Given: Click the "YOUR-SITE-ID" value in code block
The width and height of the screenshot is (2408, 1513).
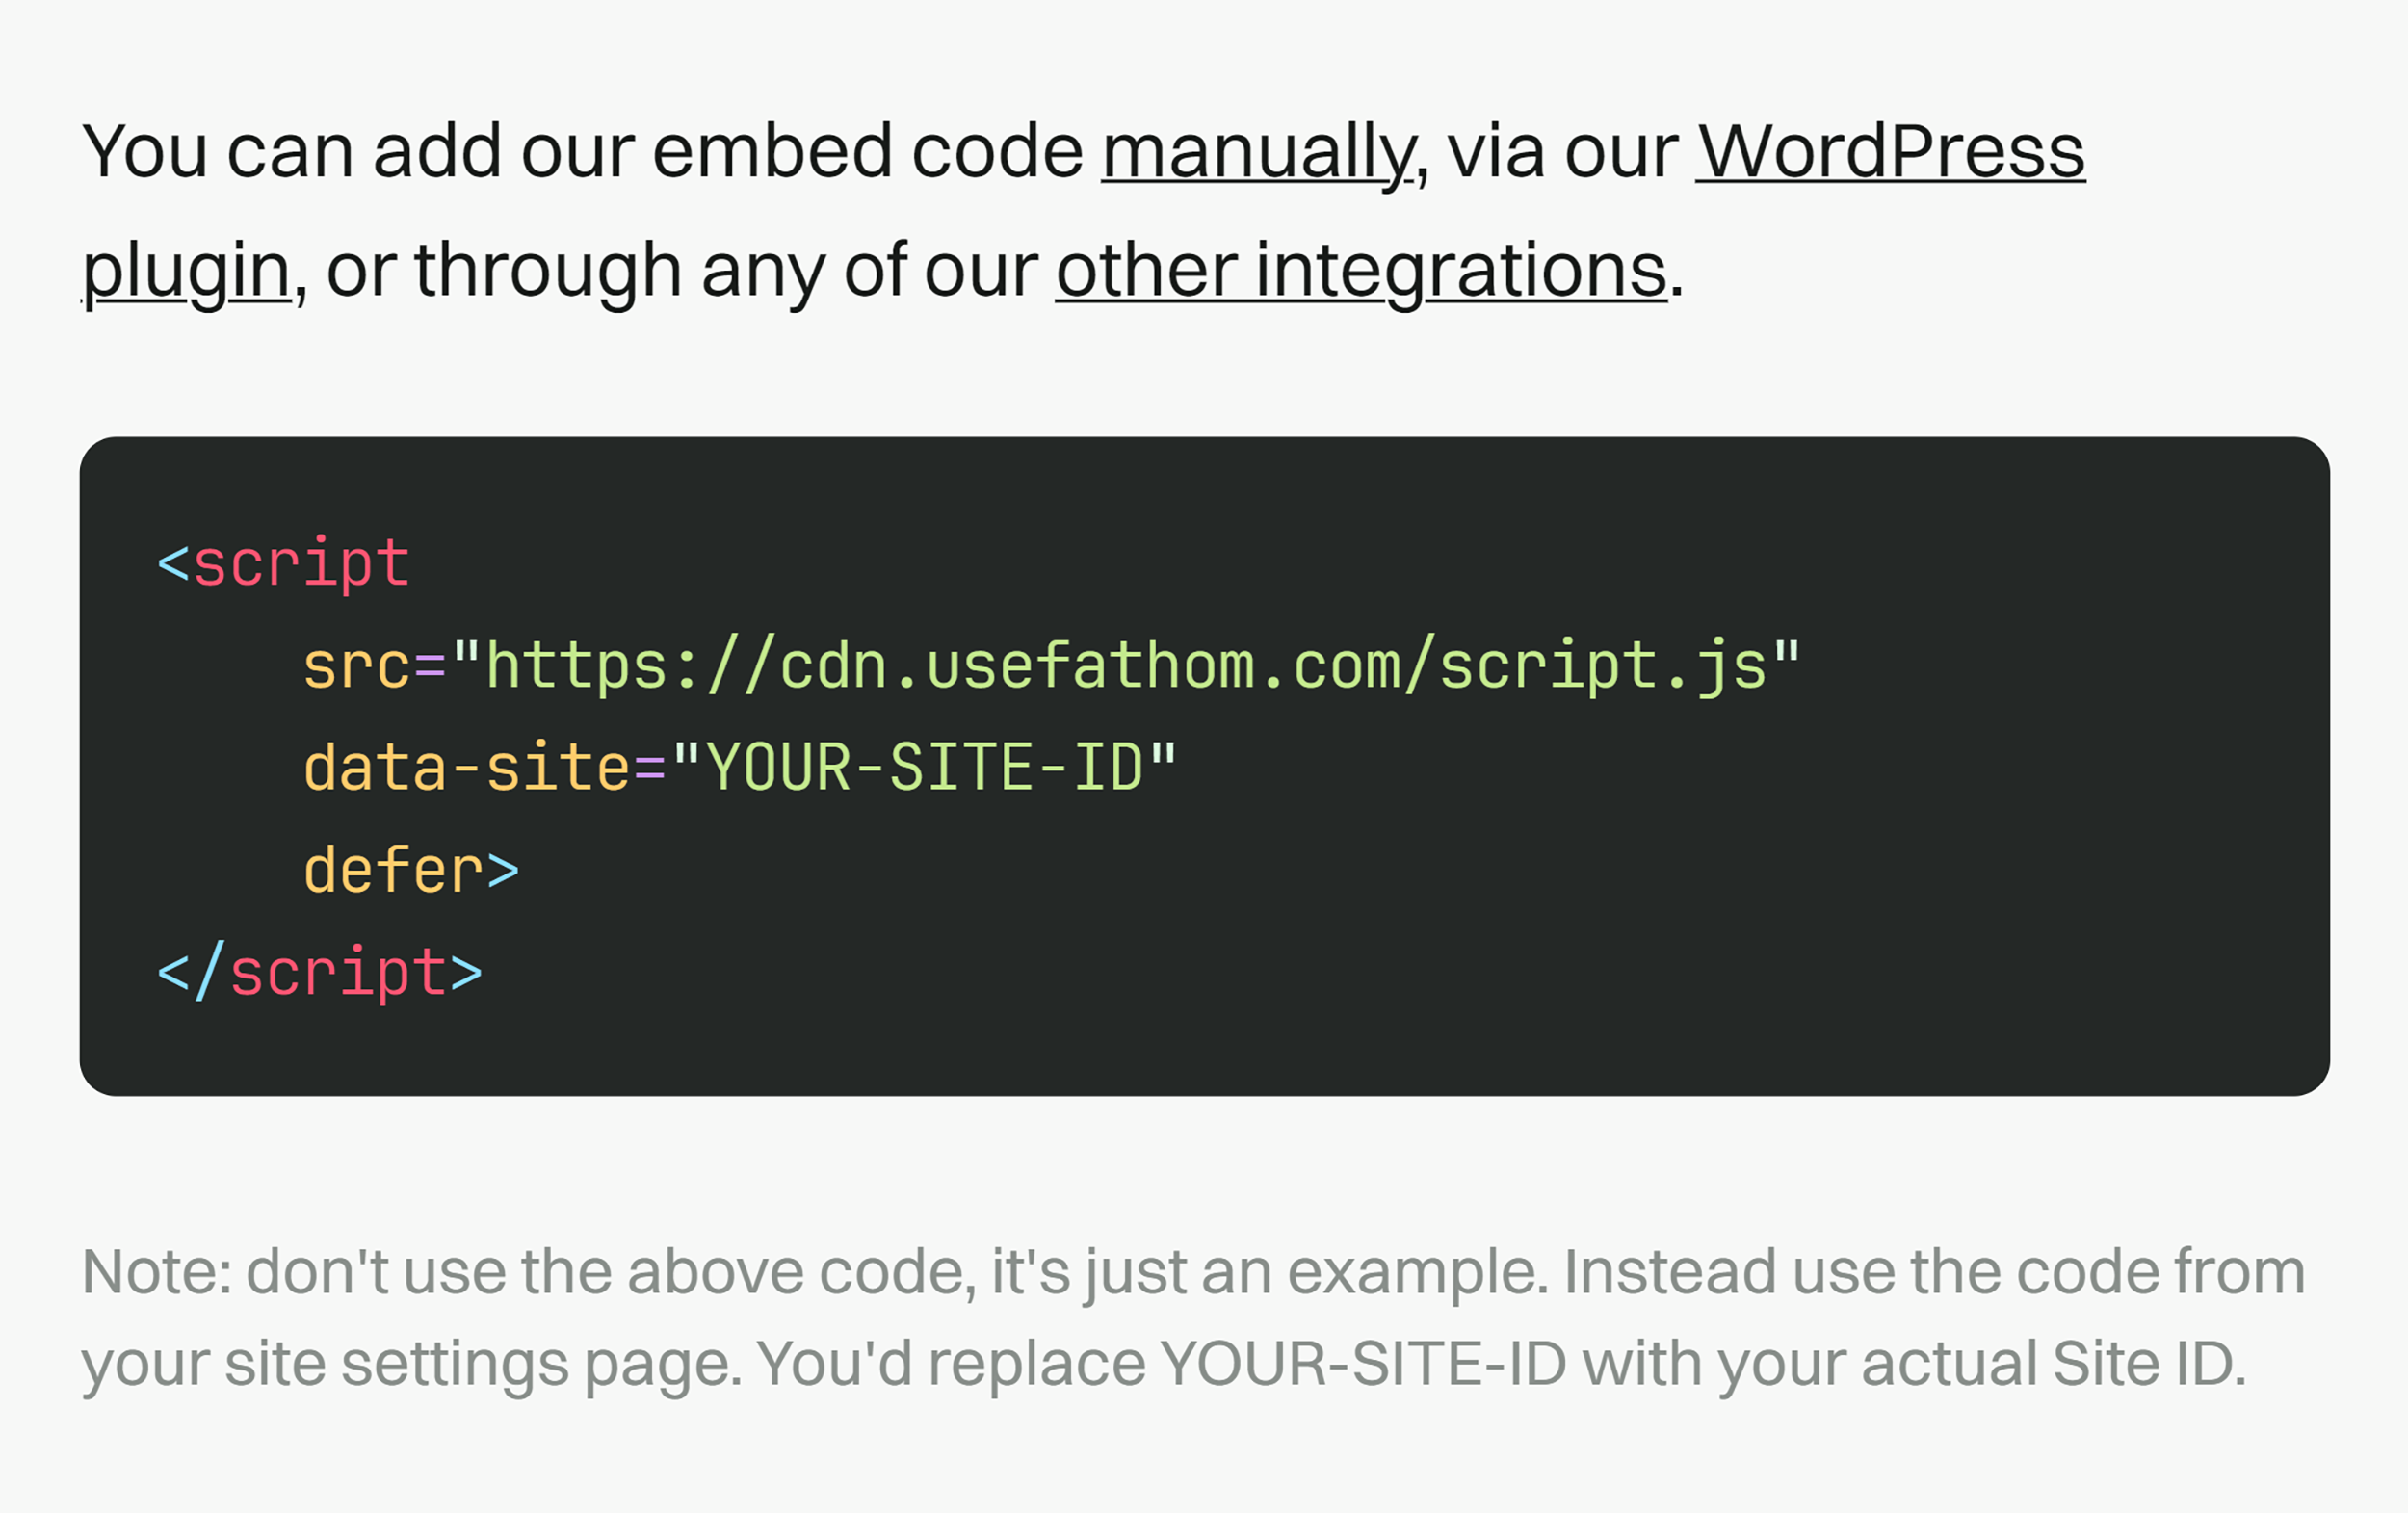Looking at the screenshot, I should pos(924,769).
